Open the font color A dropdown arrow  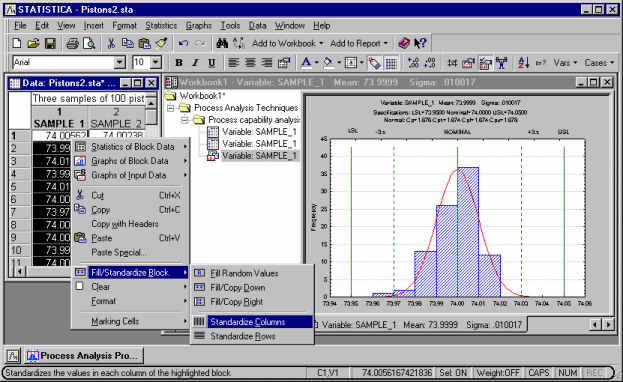pos(317,62)
